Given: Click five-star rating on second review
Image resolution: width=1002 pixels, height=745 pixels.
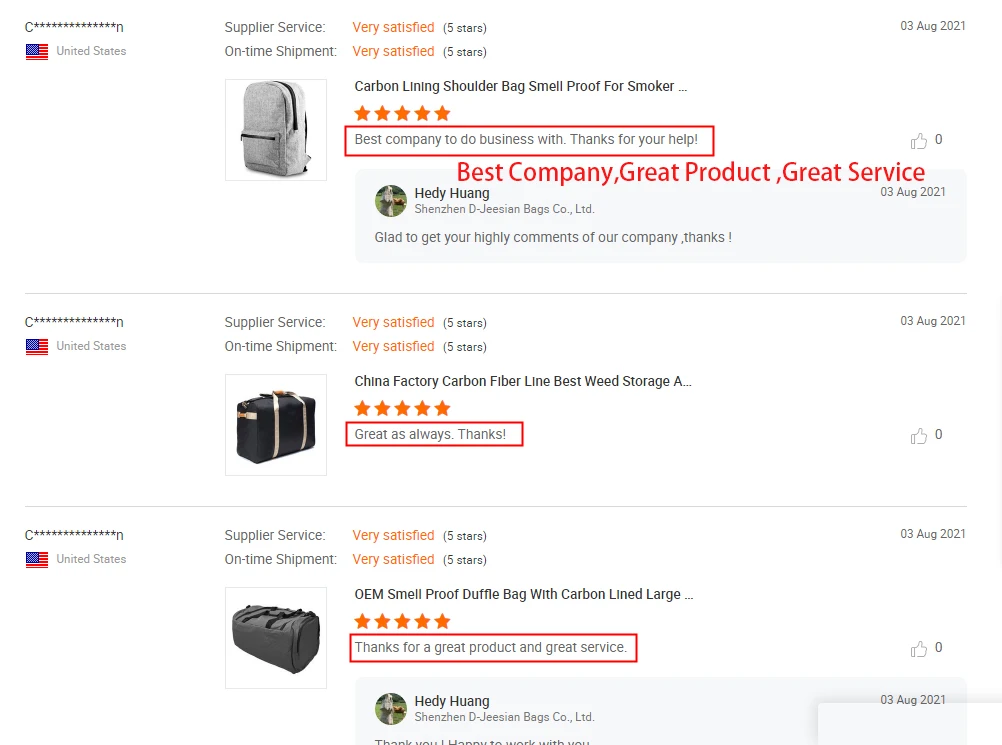Looking at the screenshot, I should click(402, 409).
